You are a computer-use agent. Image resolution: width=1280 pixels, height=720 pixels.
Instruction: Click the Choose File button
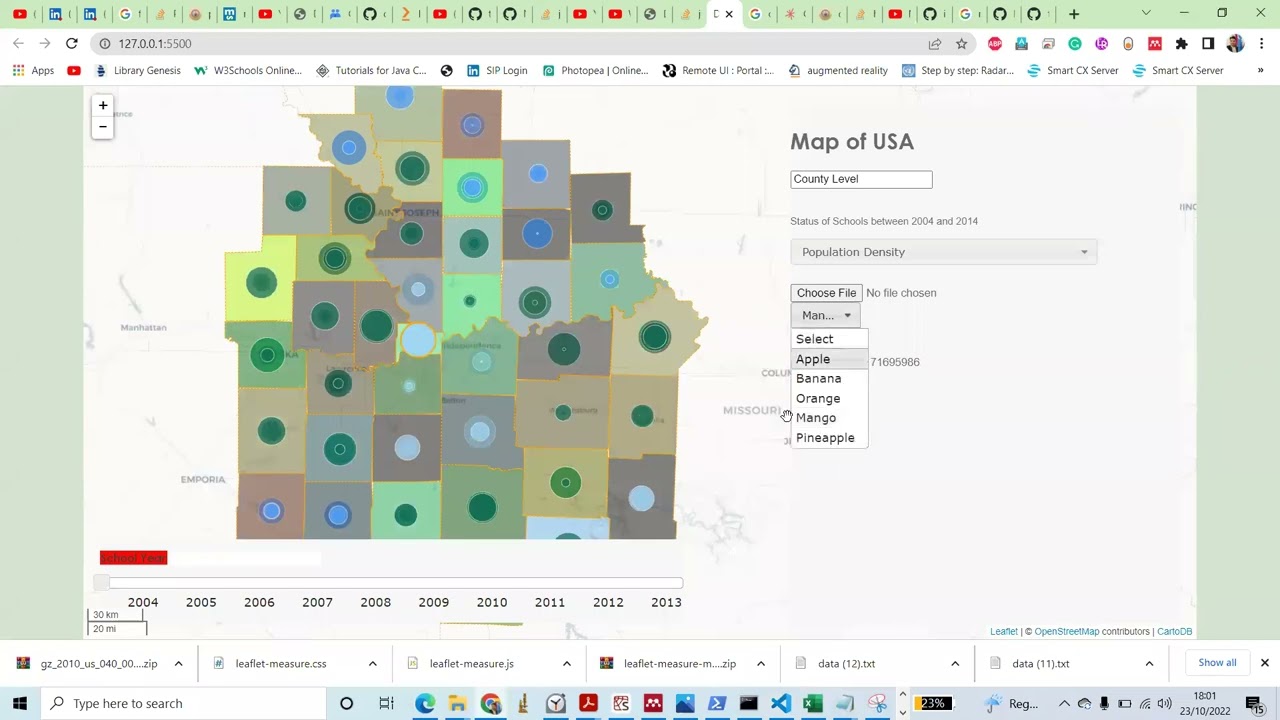(826, 293)
